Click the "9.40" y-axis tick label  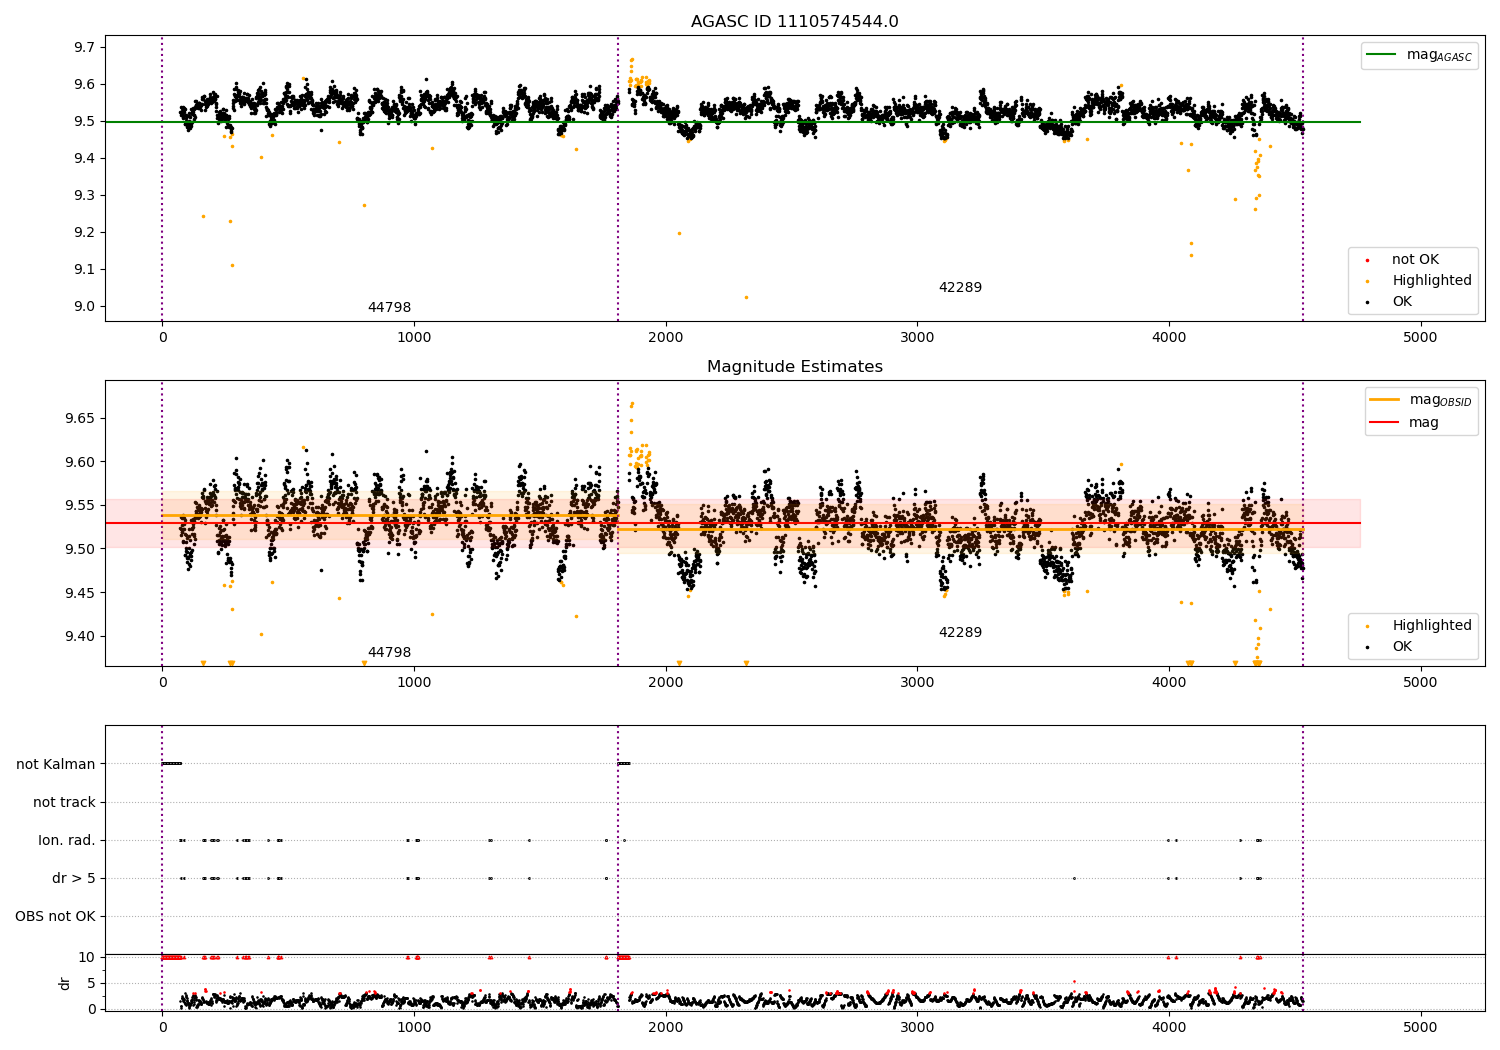[81, 636]
